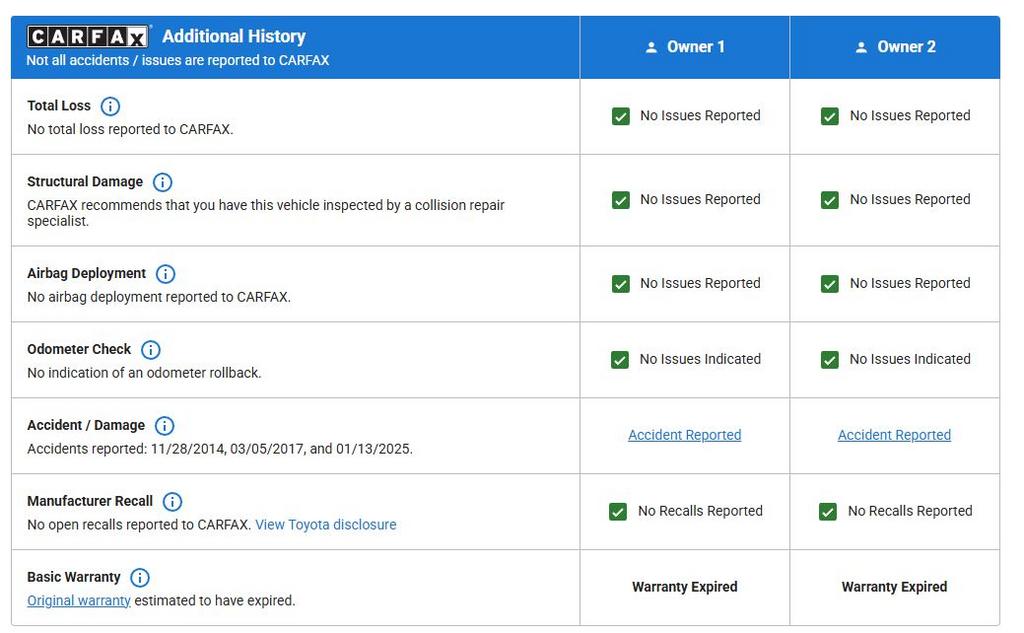Click Owner 2 No Recalls Reported checkbox
1024x633 pixels.
(828, 512)
